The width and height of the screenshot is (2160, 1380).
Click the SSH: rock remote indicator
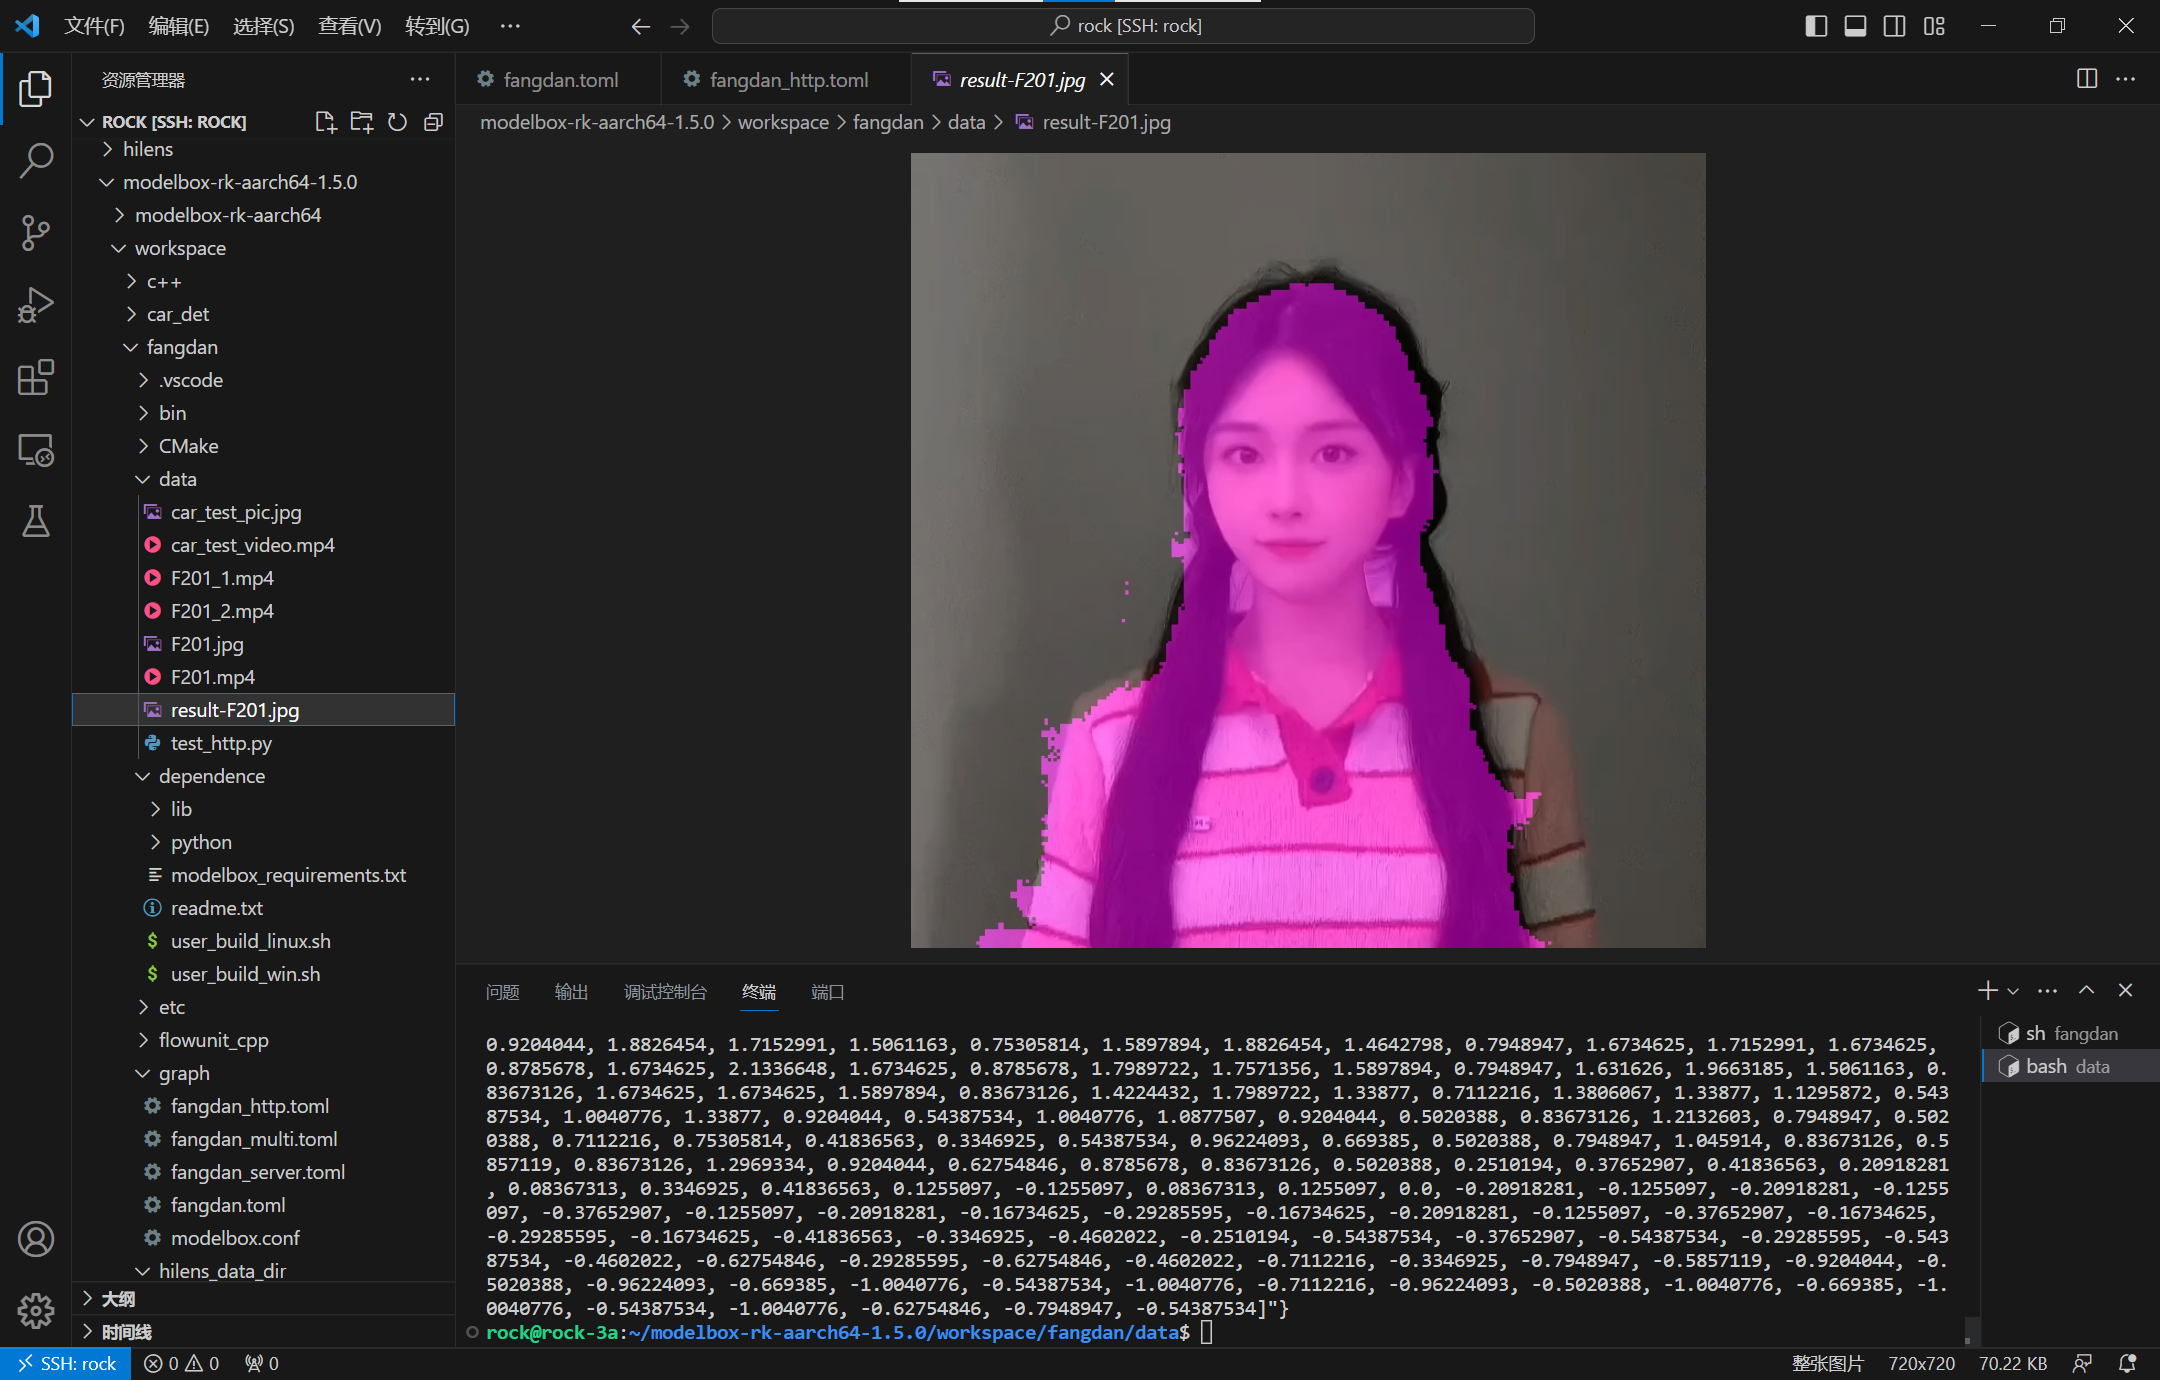pos(66,1363)
